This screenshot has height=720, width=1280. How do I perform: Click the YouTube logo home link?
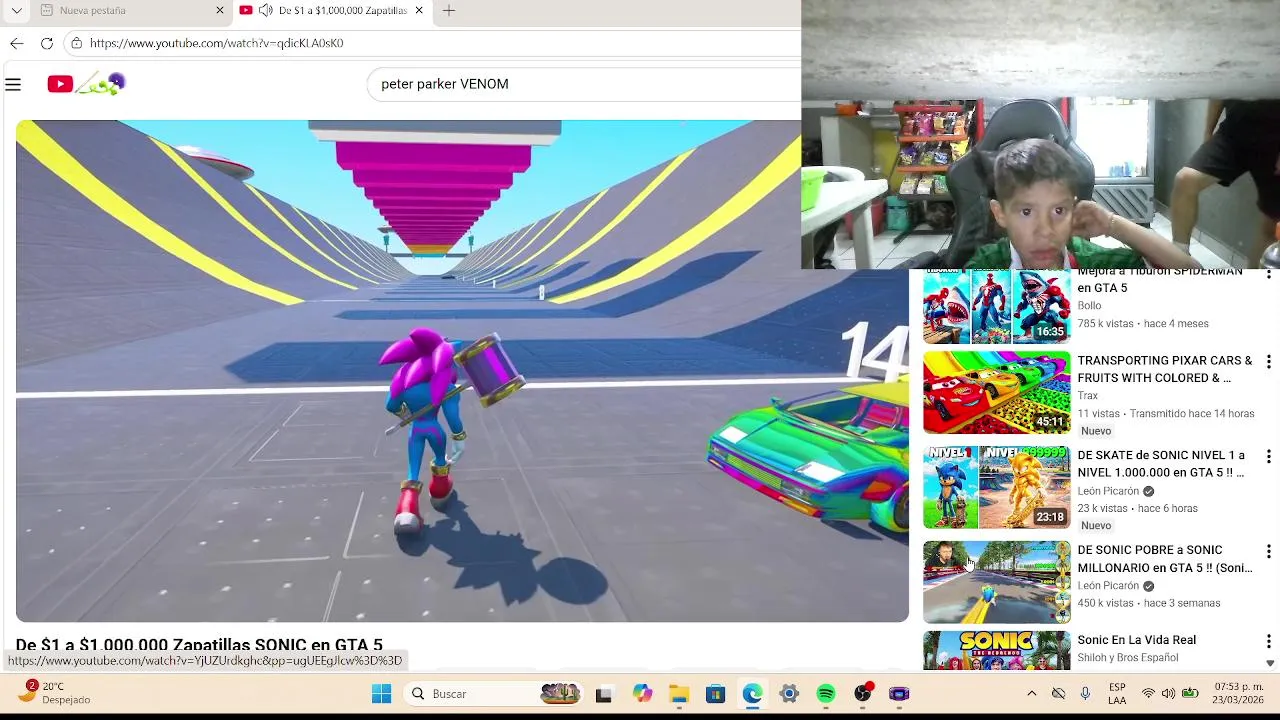tap(86, 84)
